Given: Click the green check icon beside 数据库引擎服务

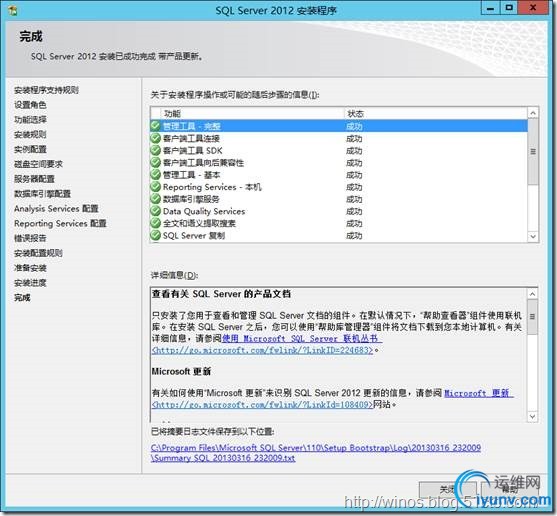Looking at the screenshot, I should (x=155, y=199).
